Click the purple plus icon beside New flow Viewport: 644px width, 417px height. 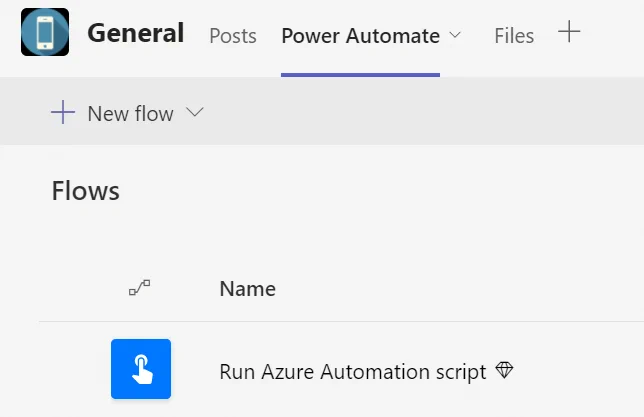click(x=63, y=112)
